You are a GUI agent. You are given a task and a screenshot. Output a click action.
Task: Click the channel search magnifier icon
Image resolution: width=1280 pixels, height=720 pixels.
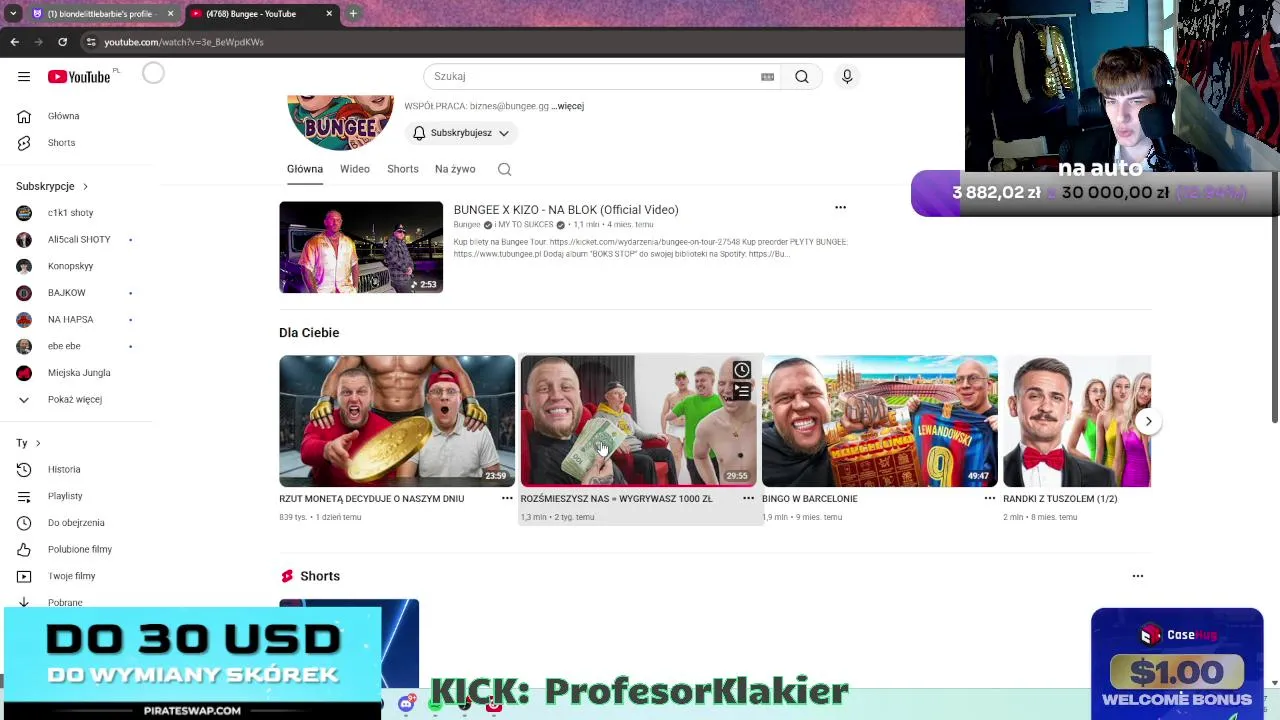[x=505, y=169]
